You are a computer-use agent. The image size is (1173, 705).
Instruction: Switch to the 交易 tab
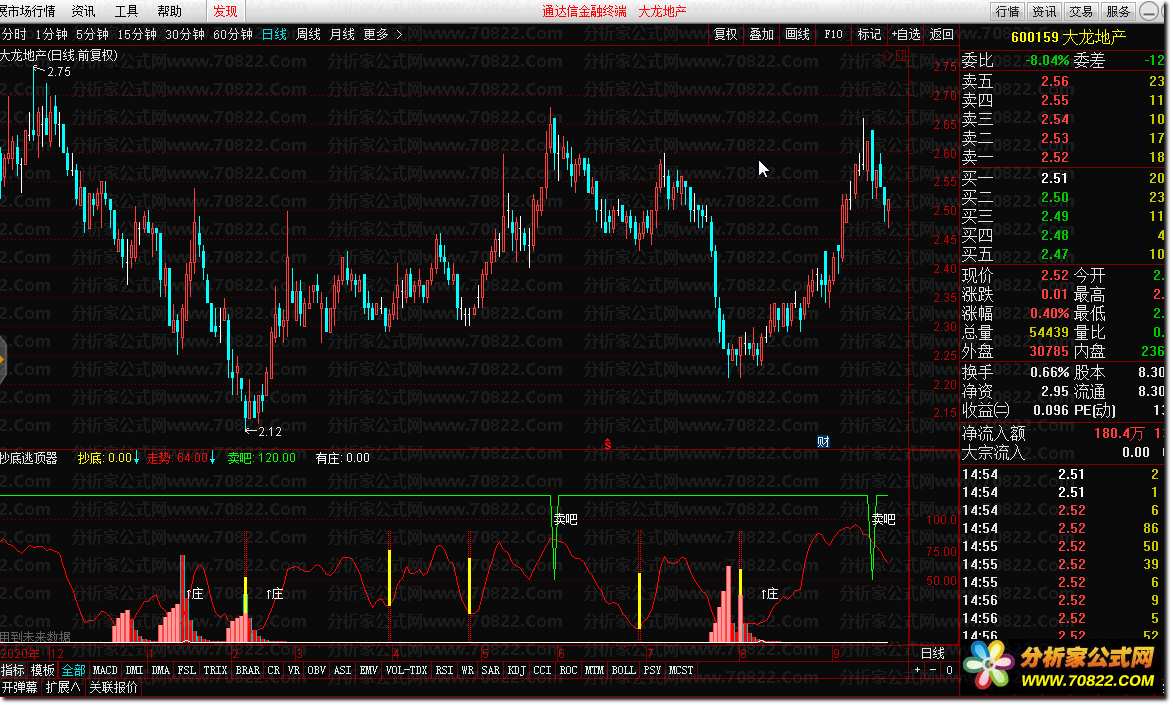click(x=1081, y=11)
